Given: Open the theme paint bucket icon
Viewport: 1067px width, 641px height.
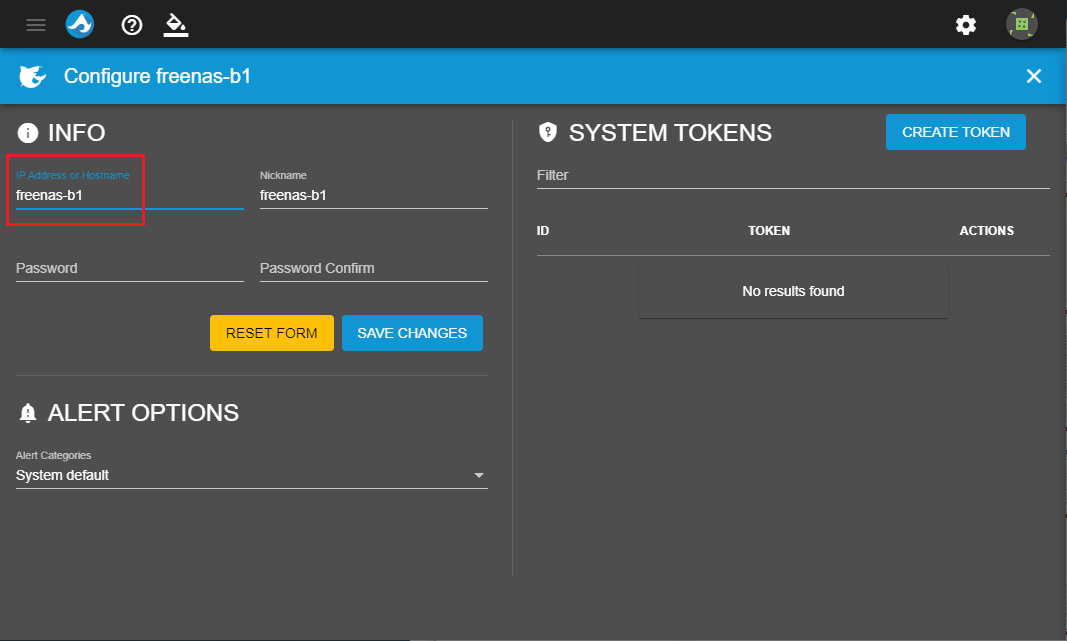Looking at the screenshot, I should pyautogui.click(x=176, y=25).
